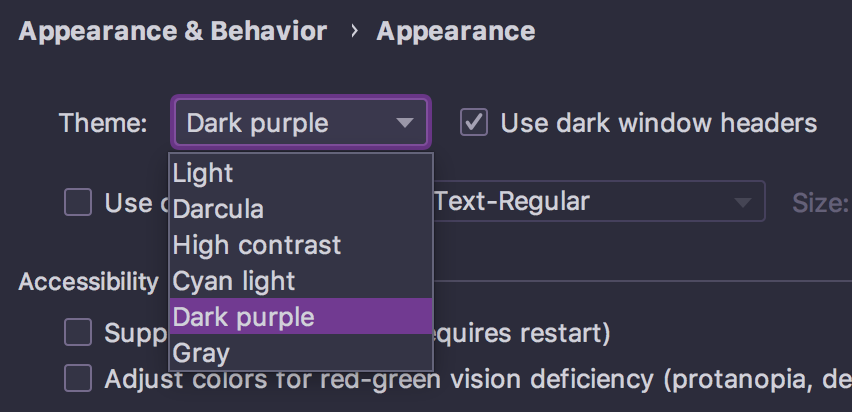Check Adjust colors for red-green vision deficiency
Image resolution: width=852 pixels, height=412 pixels.
(x=78, y=378)
